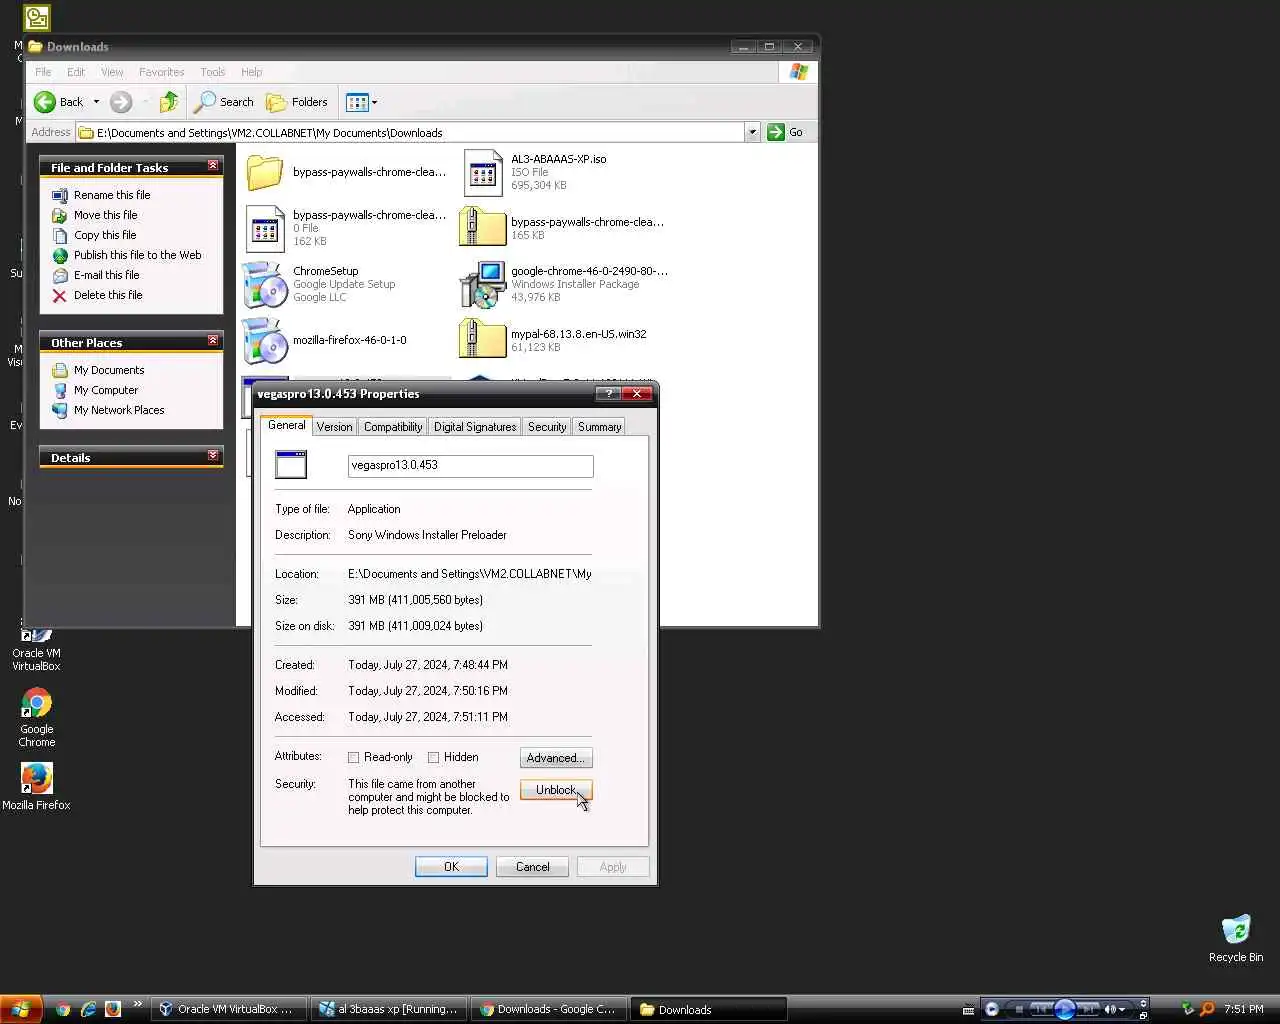Toggle the Hidden checkbox

click(434, 758)
